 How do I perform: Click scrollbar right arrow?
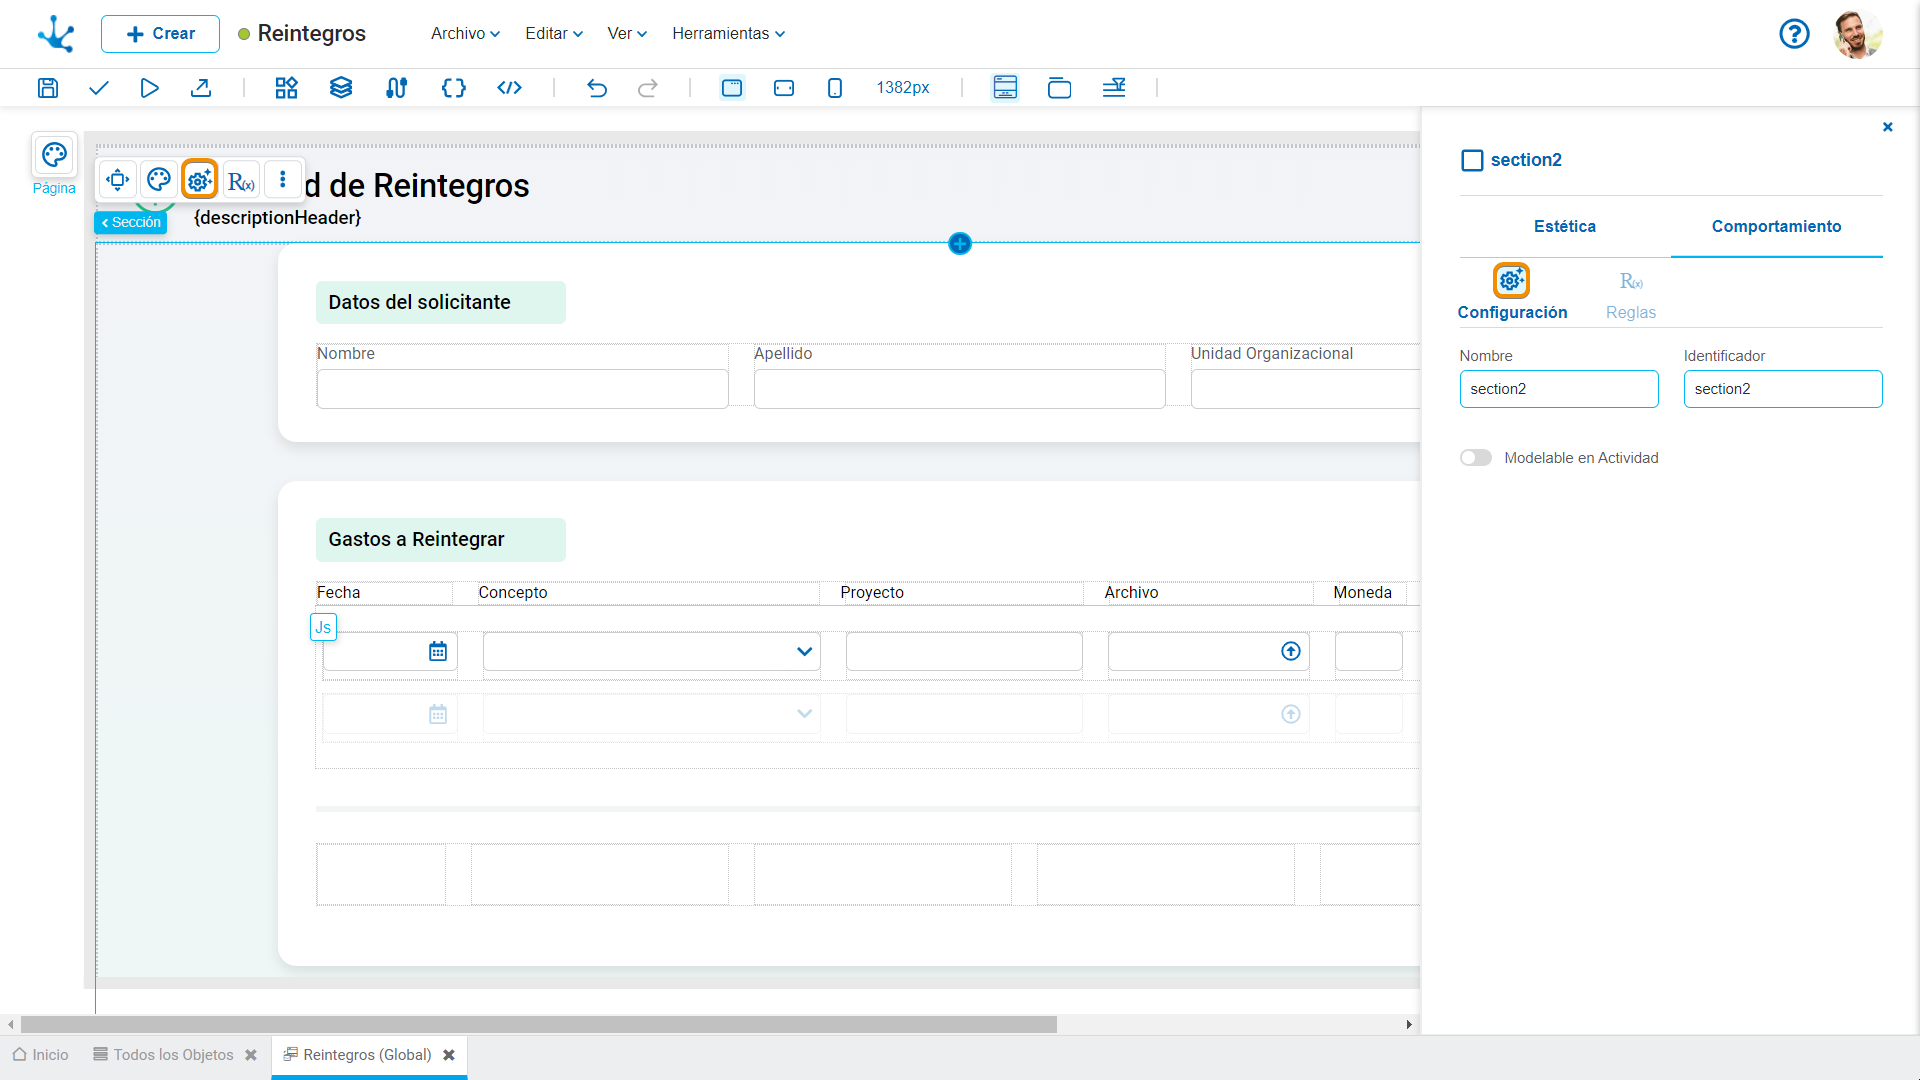1409,1025
